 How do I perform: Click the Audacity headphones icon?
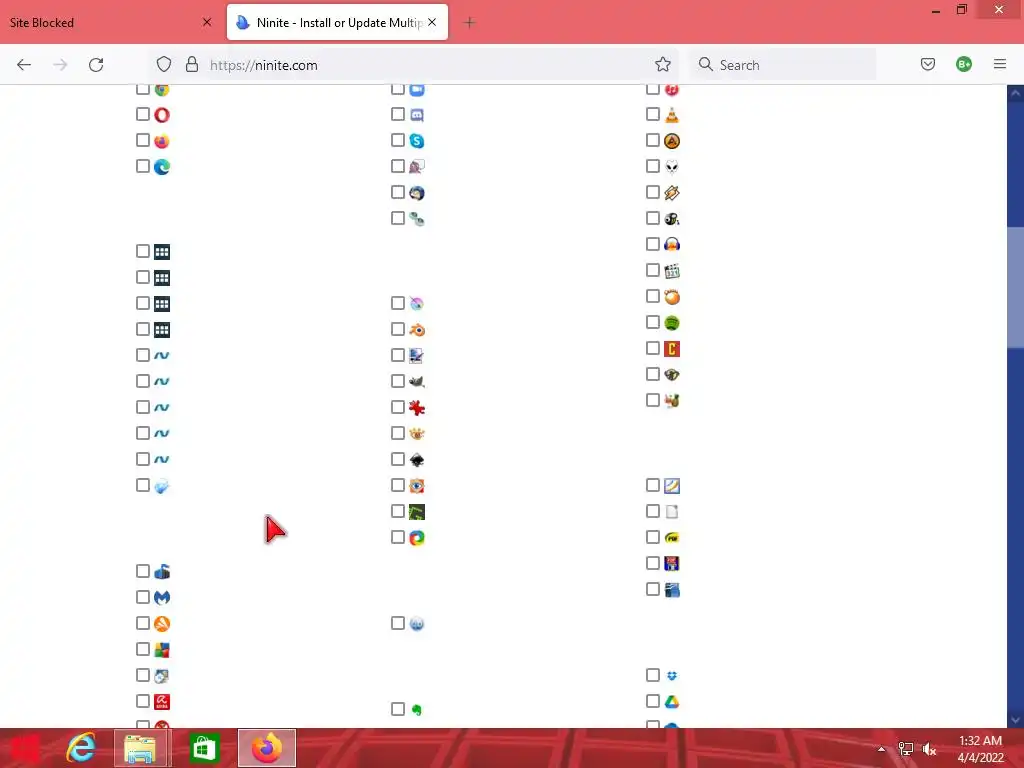click(x=671, y=244)
